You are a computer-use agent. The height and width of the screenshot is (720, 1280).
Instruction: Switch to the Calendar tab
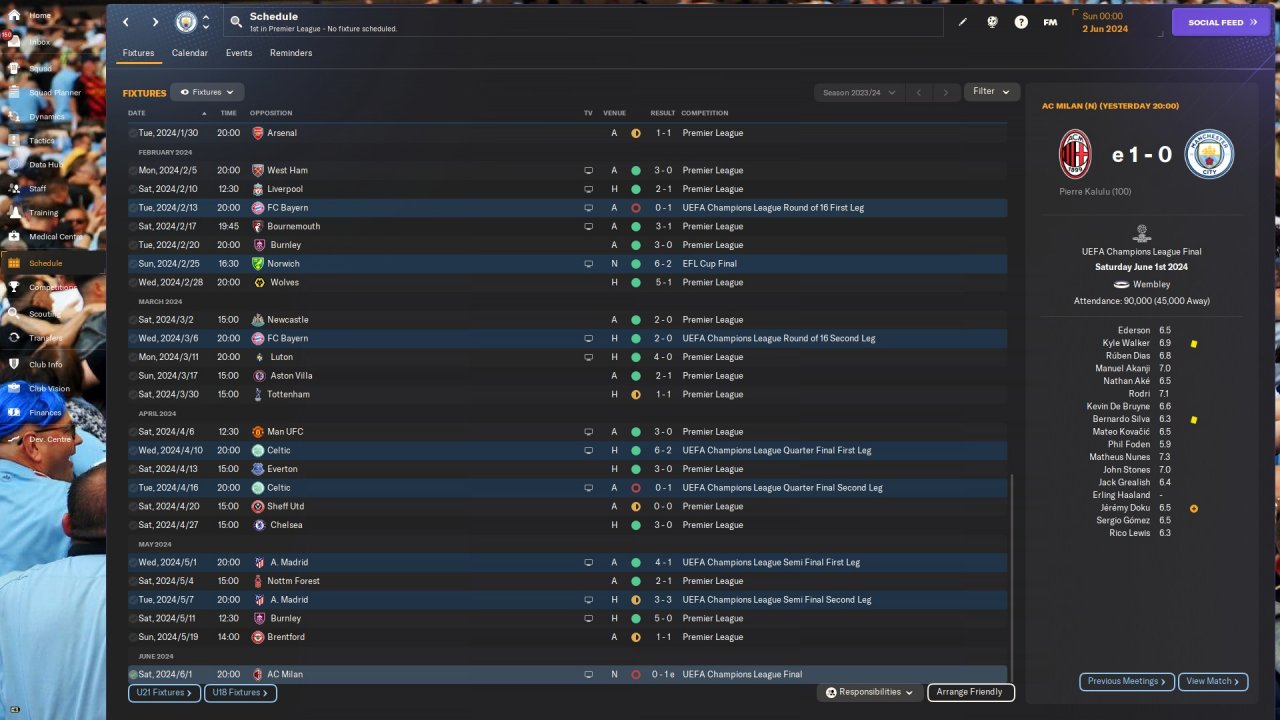pos(190,53)
